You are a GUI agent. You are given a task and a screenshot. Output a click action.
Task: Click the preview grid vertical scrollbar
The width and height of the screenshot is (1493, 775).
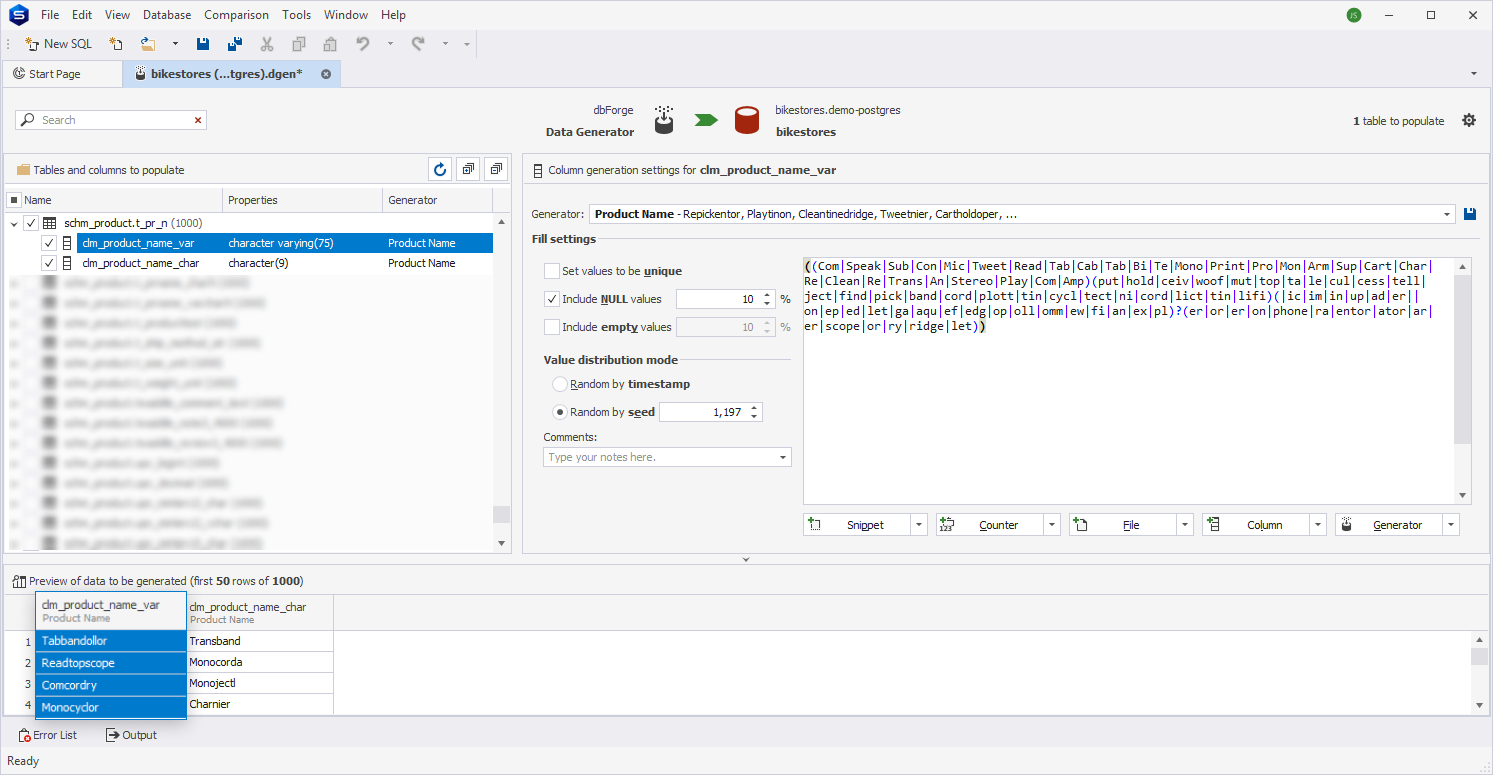(1479, 672)
